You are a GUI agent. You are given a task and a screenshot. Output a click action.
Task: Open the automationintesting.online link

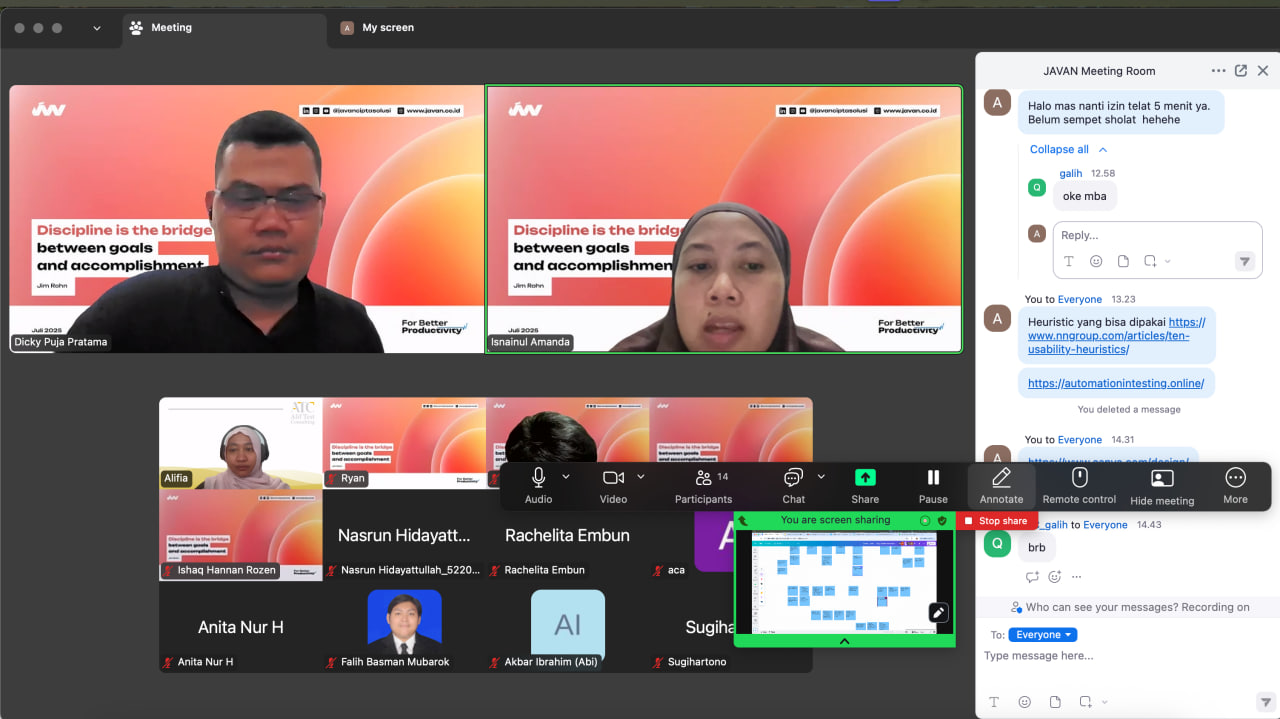(1116, 383)
